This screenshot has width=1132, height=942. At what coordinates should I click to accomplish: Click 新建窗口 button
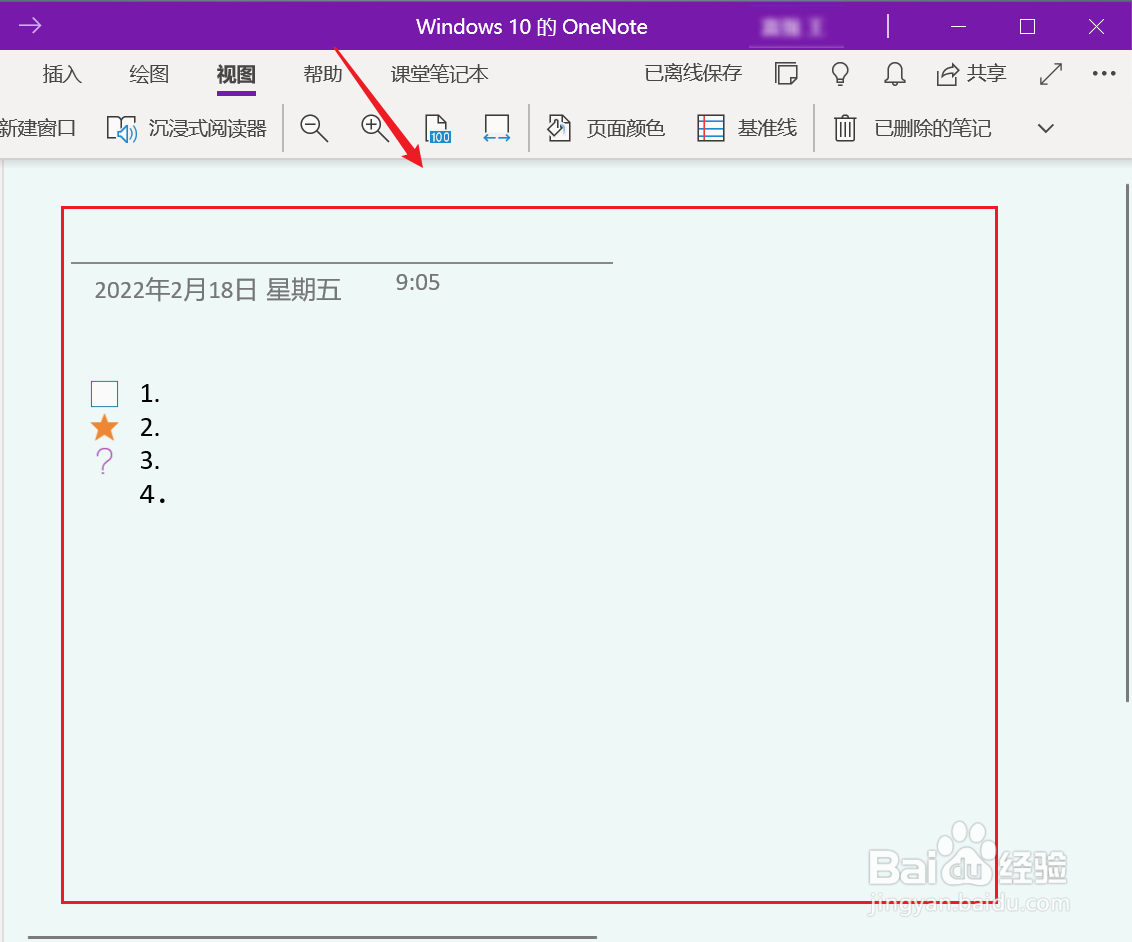pos(38,128)
